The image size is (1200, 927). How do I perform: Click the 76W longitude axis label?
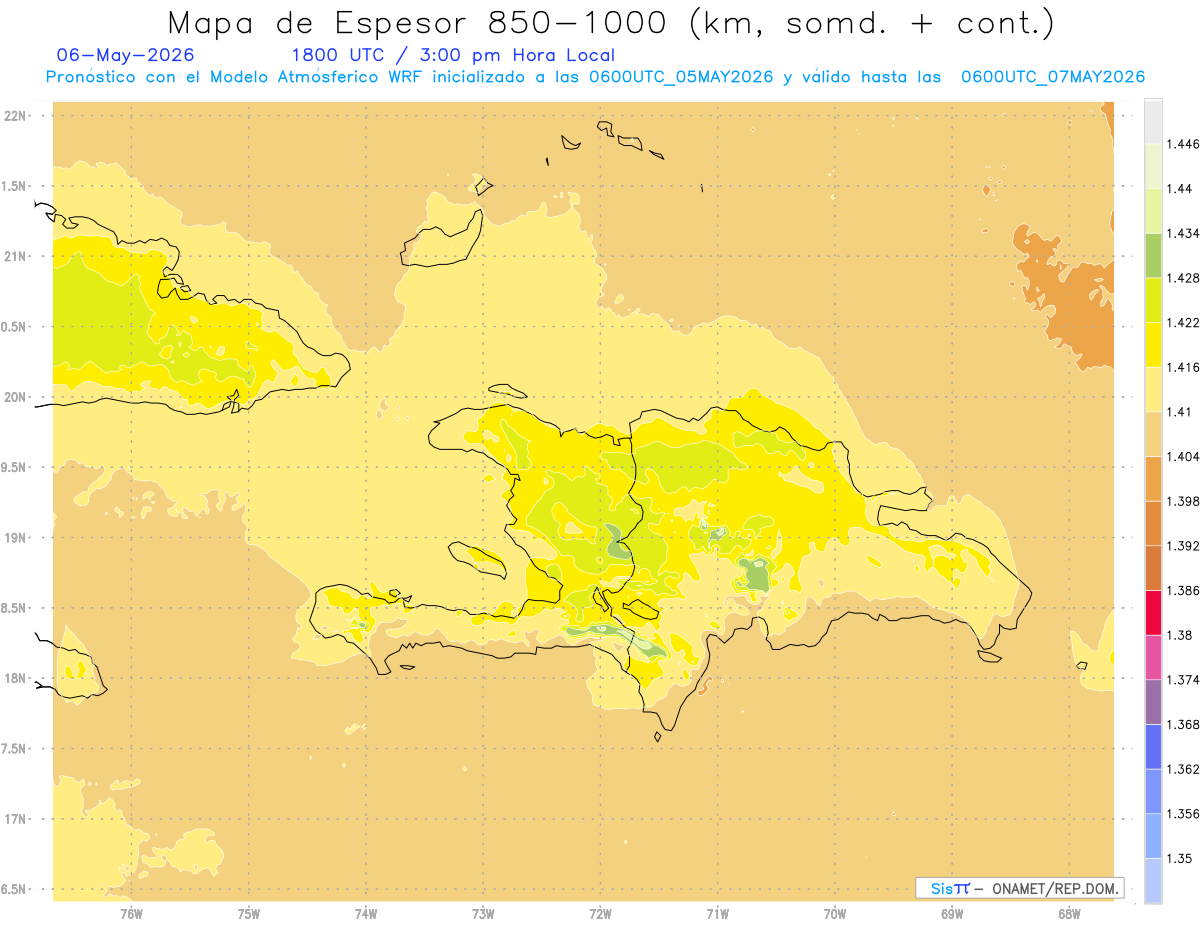click(x=131, y=913)
